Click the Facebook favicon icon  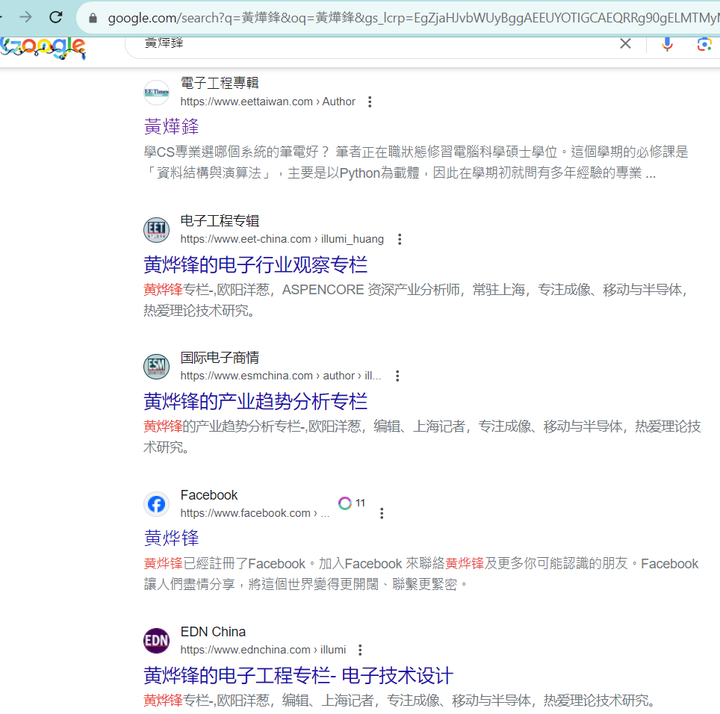pos(157,504)
